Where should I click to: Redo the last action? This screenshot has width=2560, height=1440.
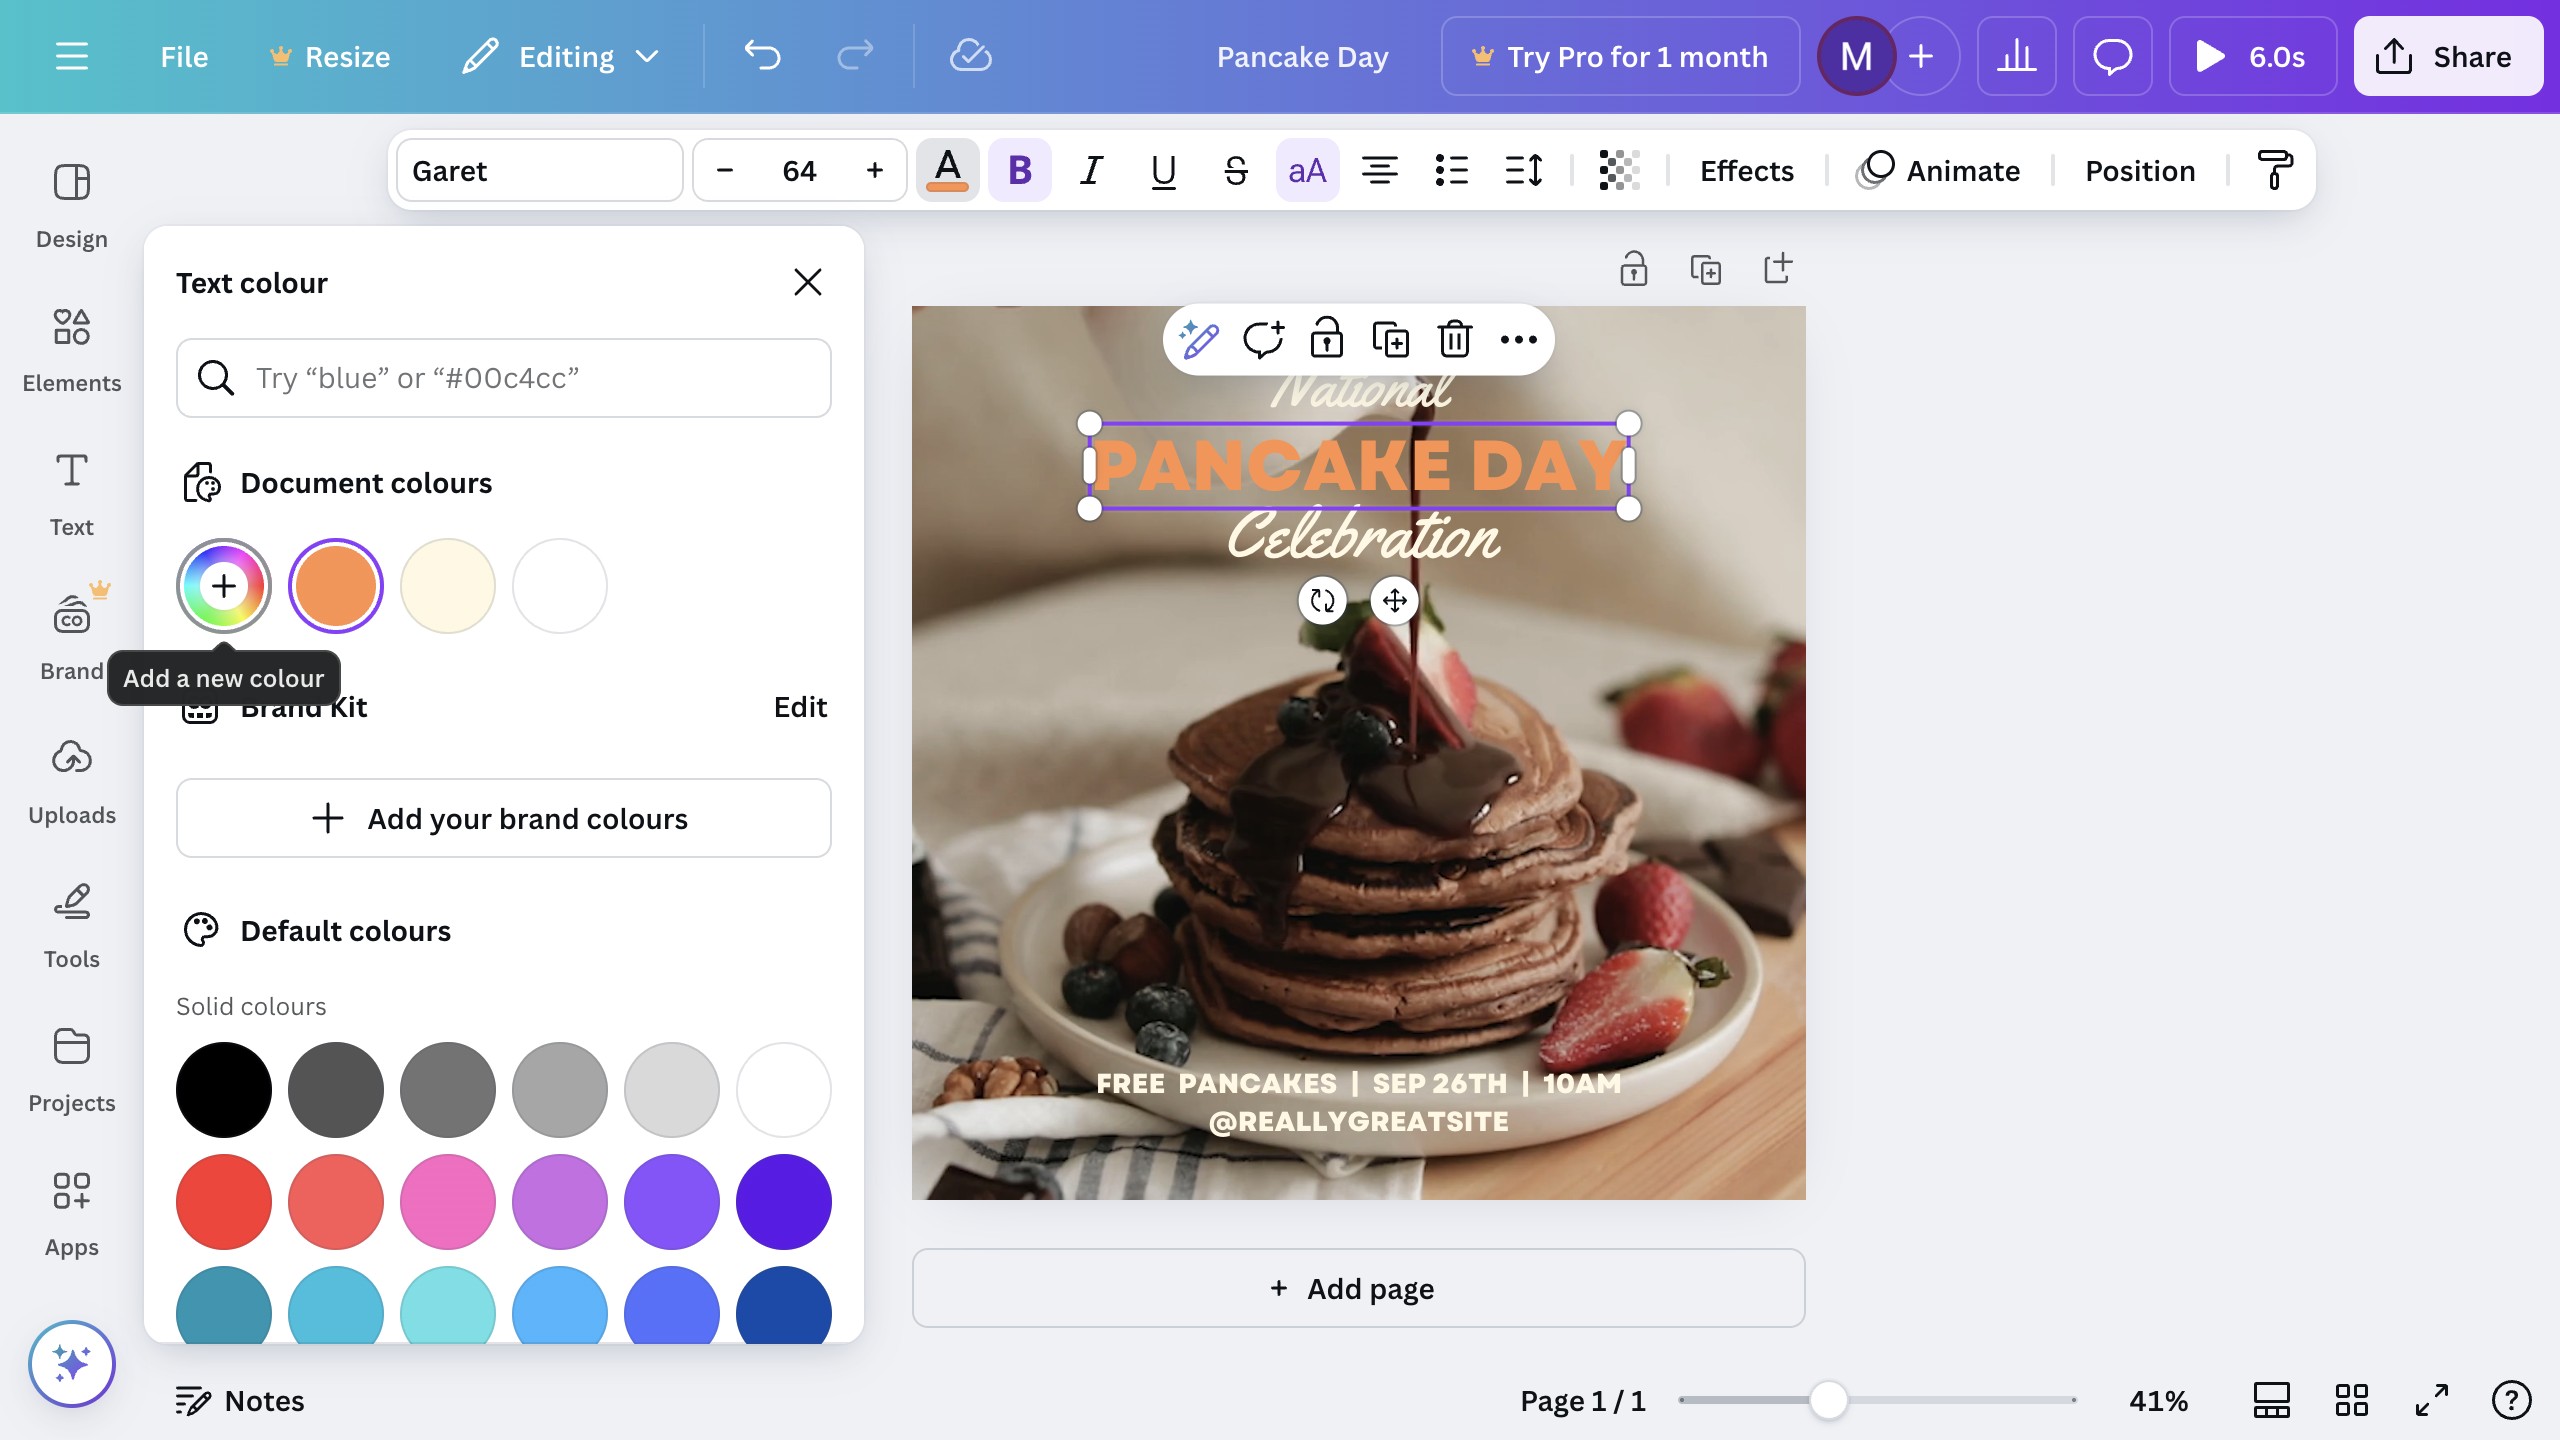pos(855,57)
